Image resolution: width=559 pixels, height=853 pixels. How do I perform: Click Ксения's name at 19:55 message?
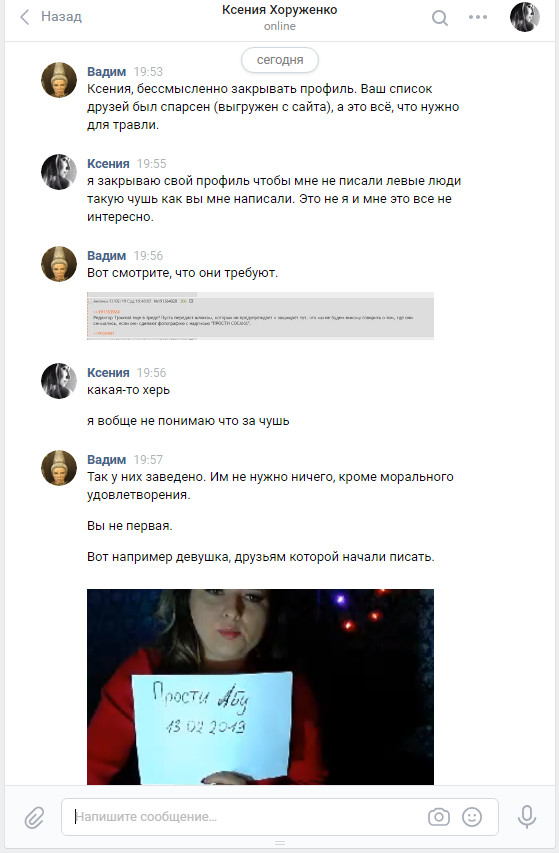(108, 164)
